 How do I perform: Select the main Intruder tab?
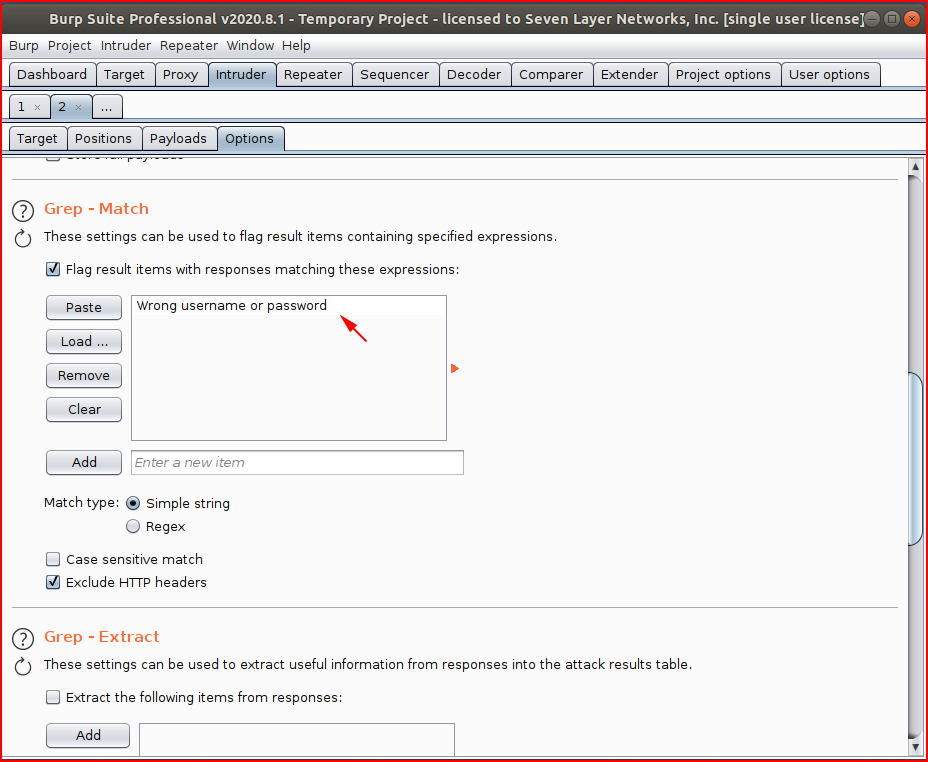tap(241, 75)
